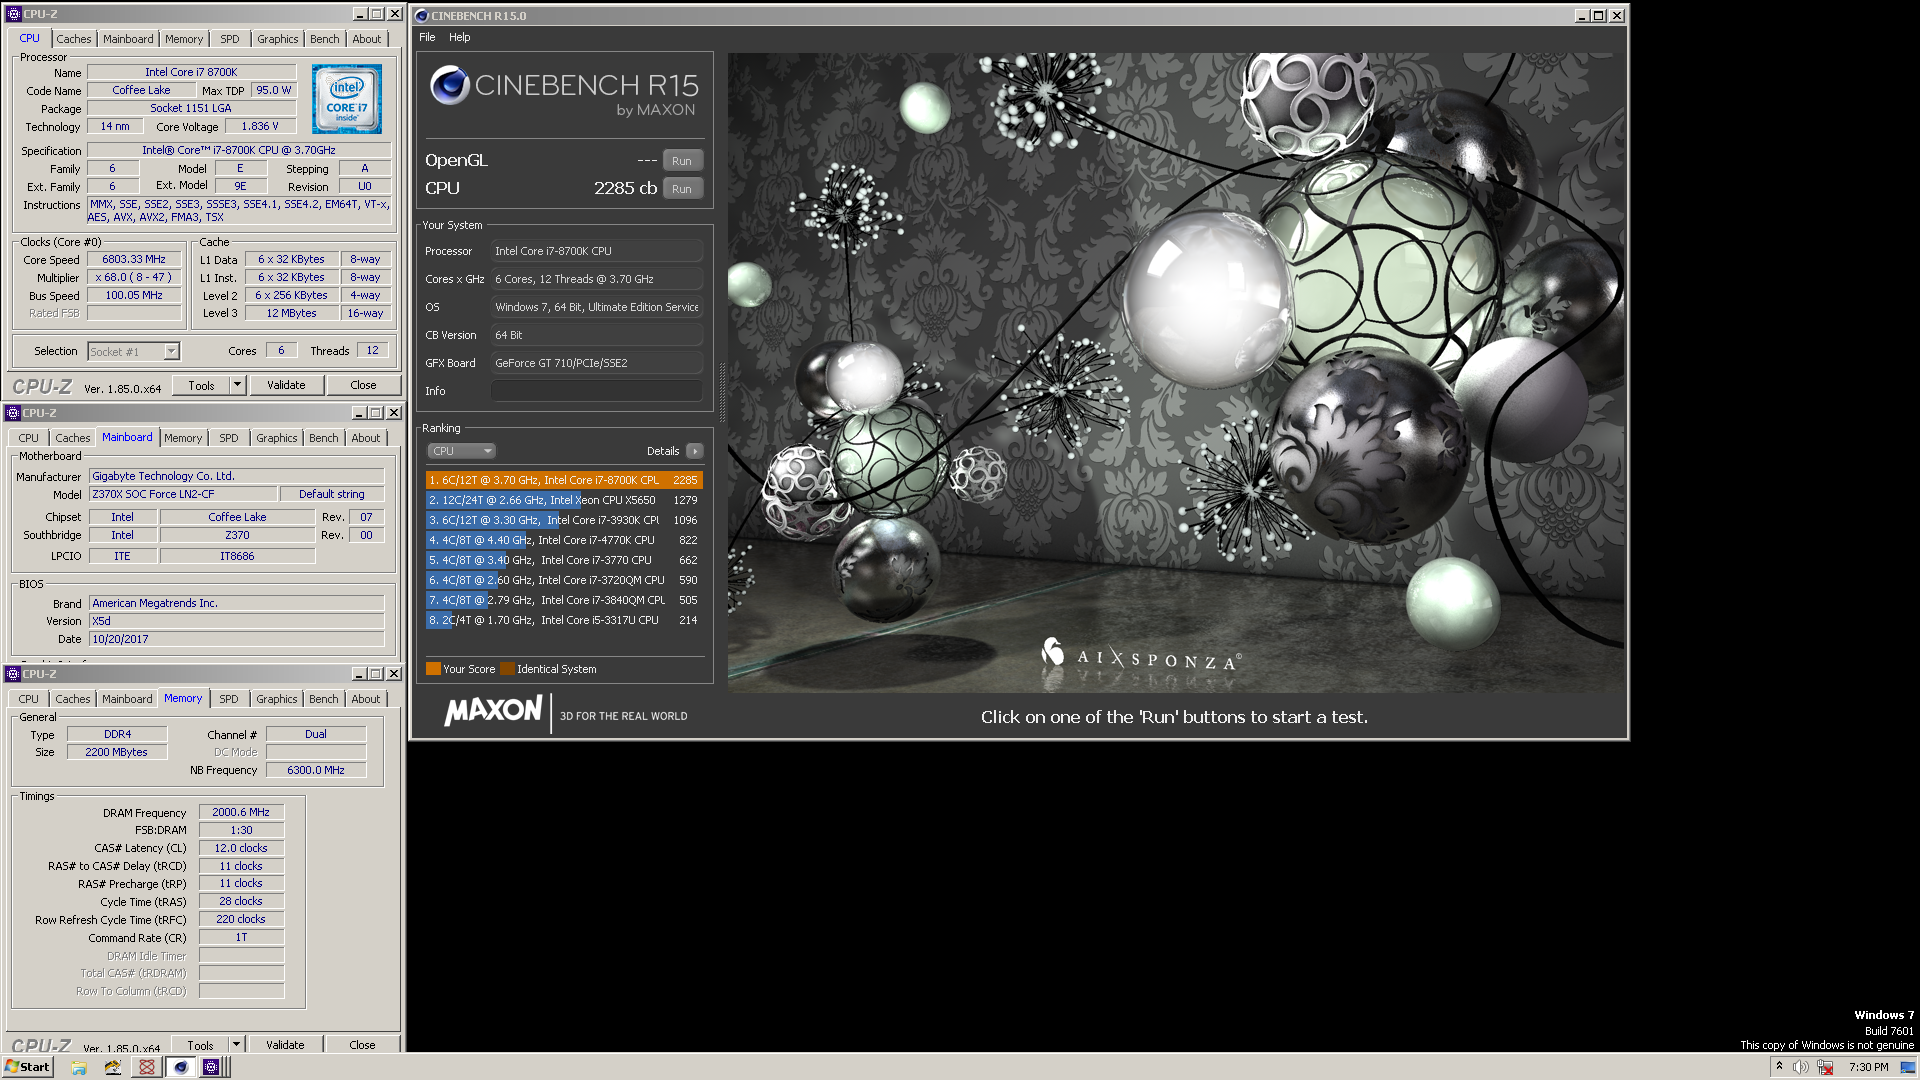Click Close in top CPU-Z window
Viewport: 1920px width, 1080px height.
pos(363,385)
